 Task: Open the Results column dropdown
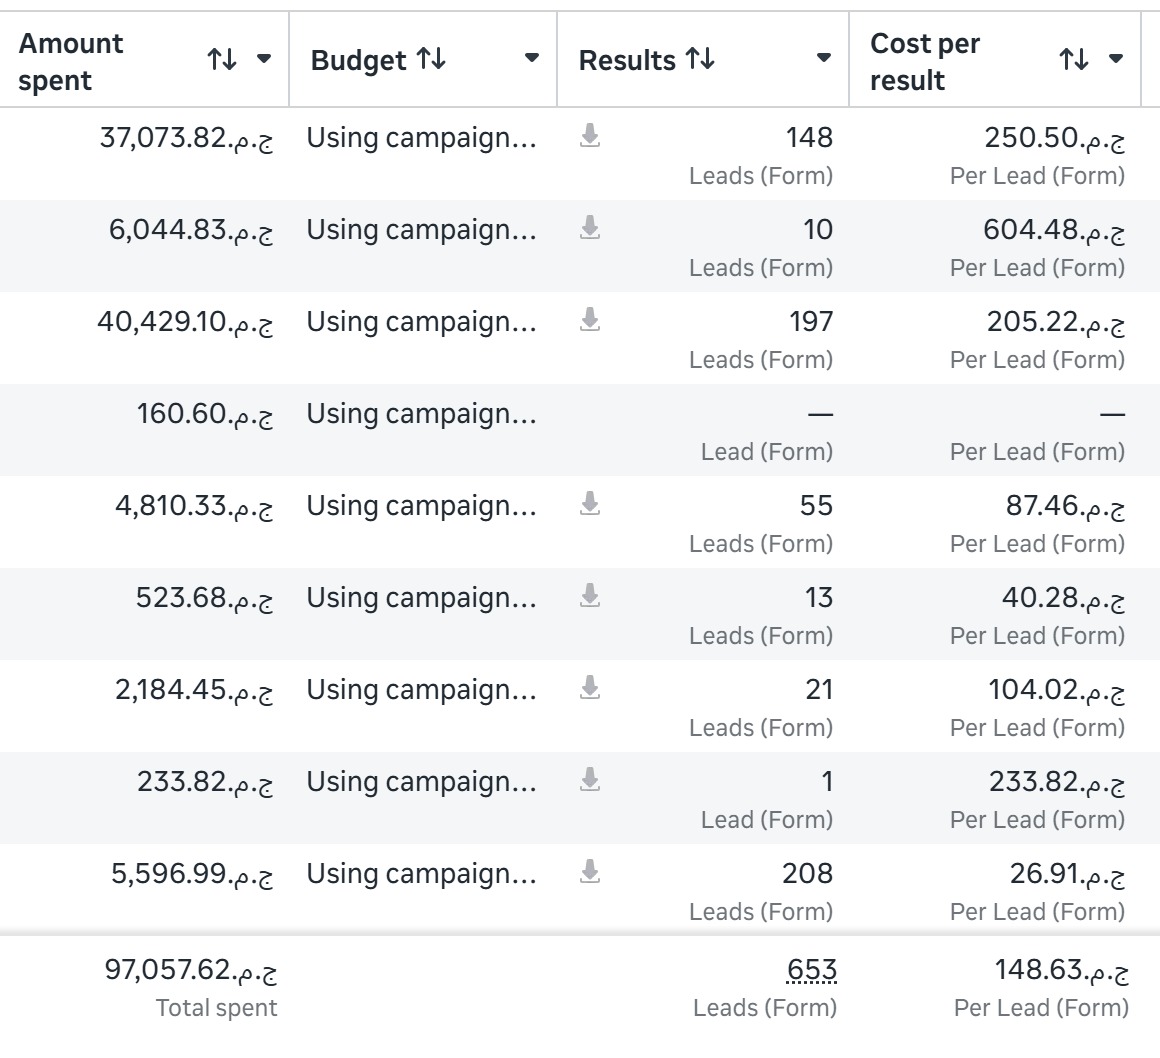point(823,58)
